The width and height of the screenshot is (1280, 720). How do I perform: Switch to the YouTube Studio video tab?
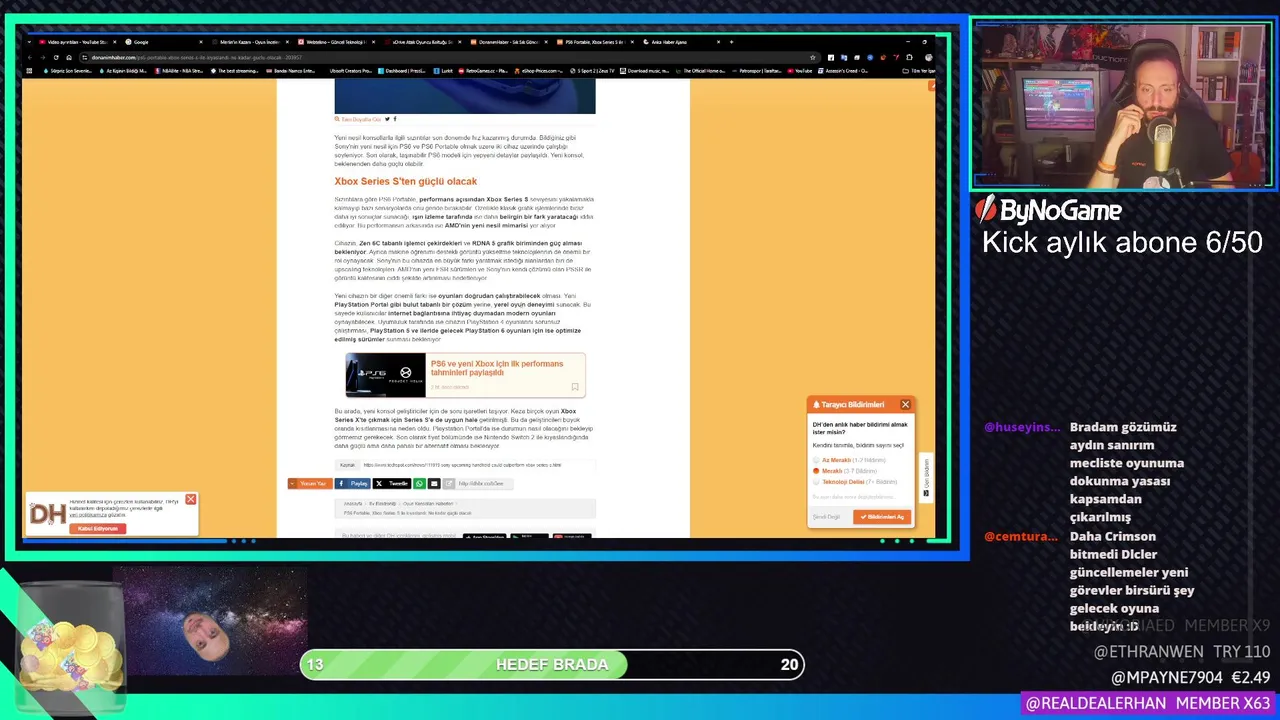(77, 42)
